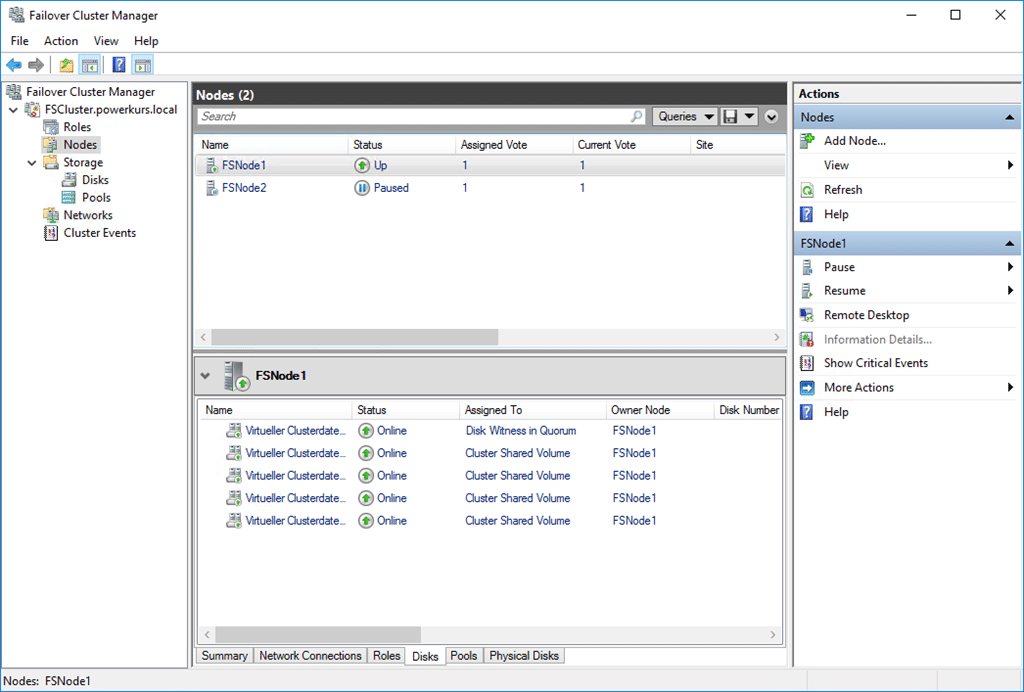
Task: Sort disks by Assigned To column header
Action: (x=493, y=410)
